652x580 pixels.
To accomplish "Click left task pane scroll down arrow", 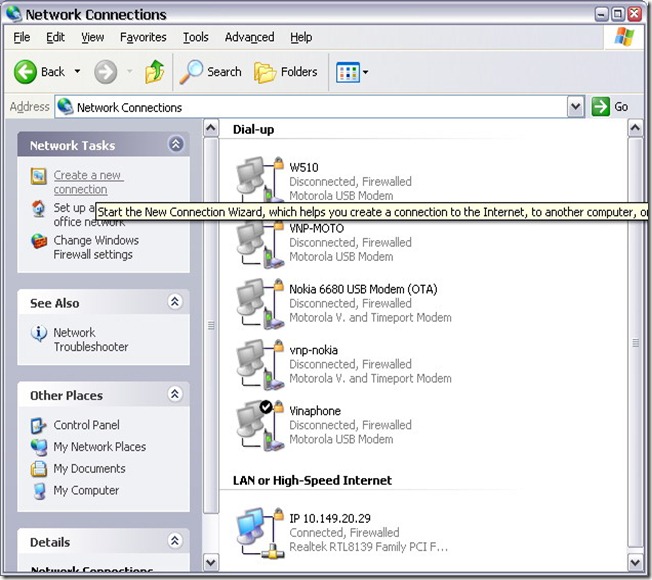I will (x=211, y=563).
